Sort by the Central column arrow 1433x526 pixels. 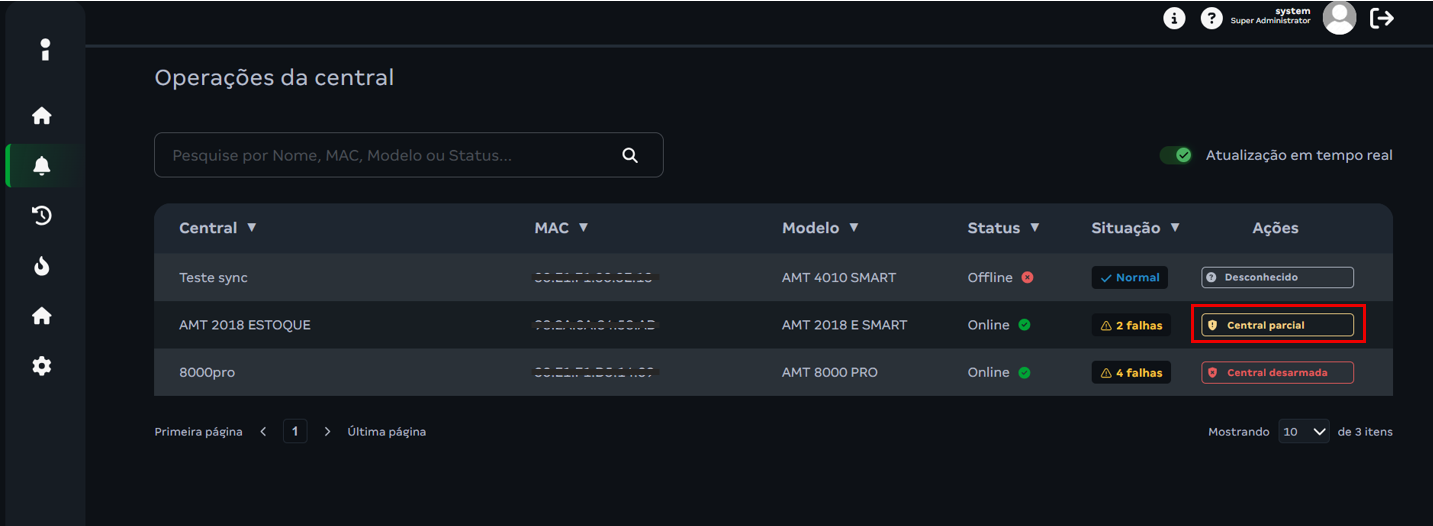tap(252, 228)
